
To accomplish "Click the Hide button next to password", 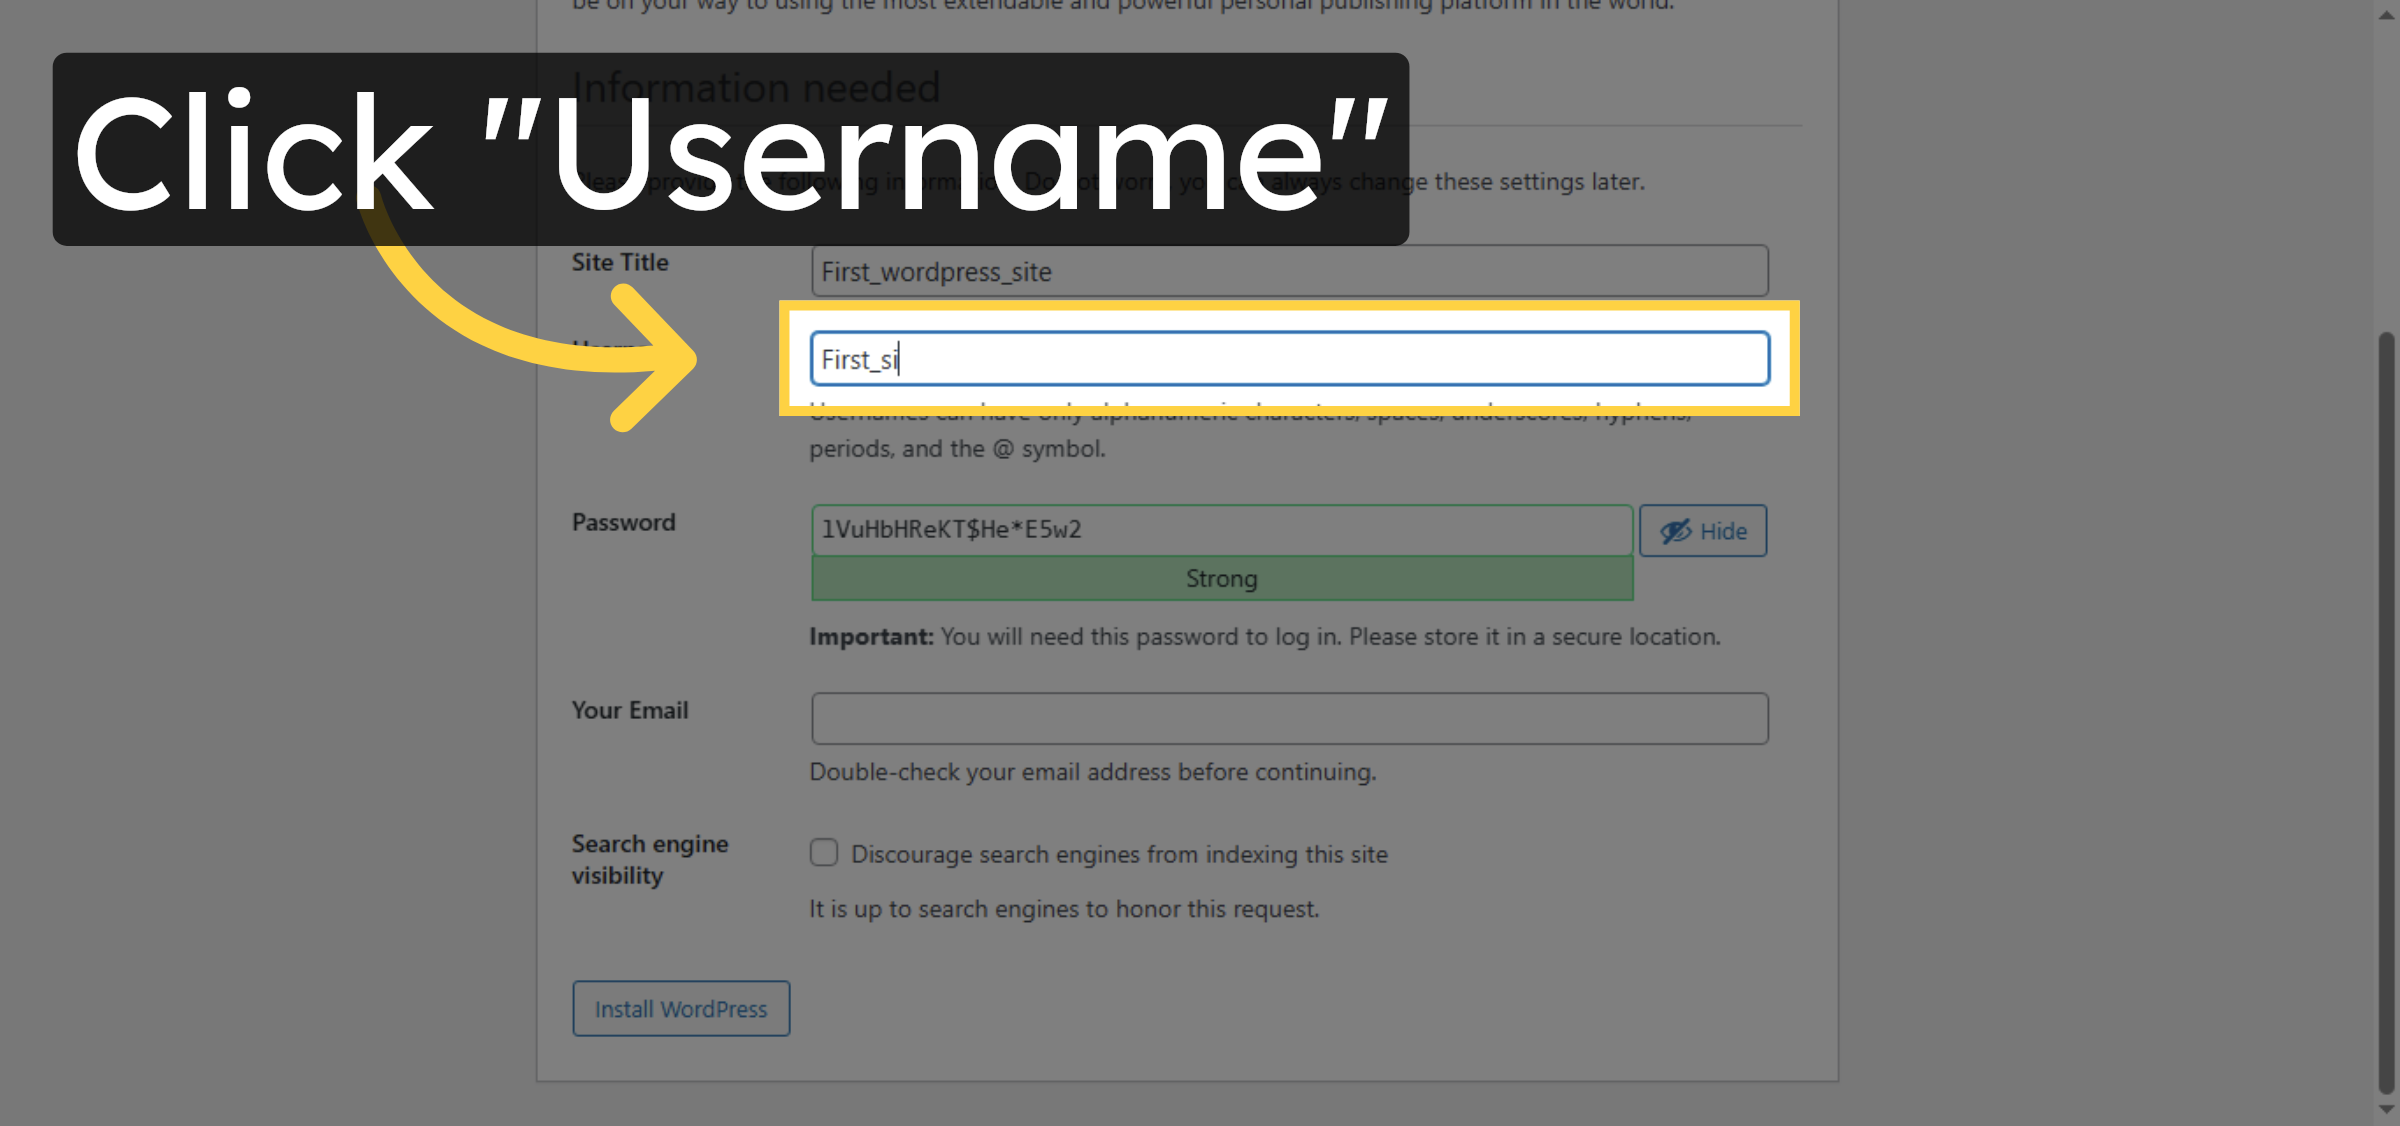I will pos(1703,530).
